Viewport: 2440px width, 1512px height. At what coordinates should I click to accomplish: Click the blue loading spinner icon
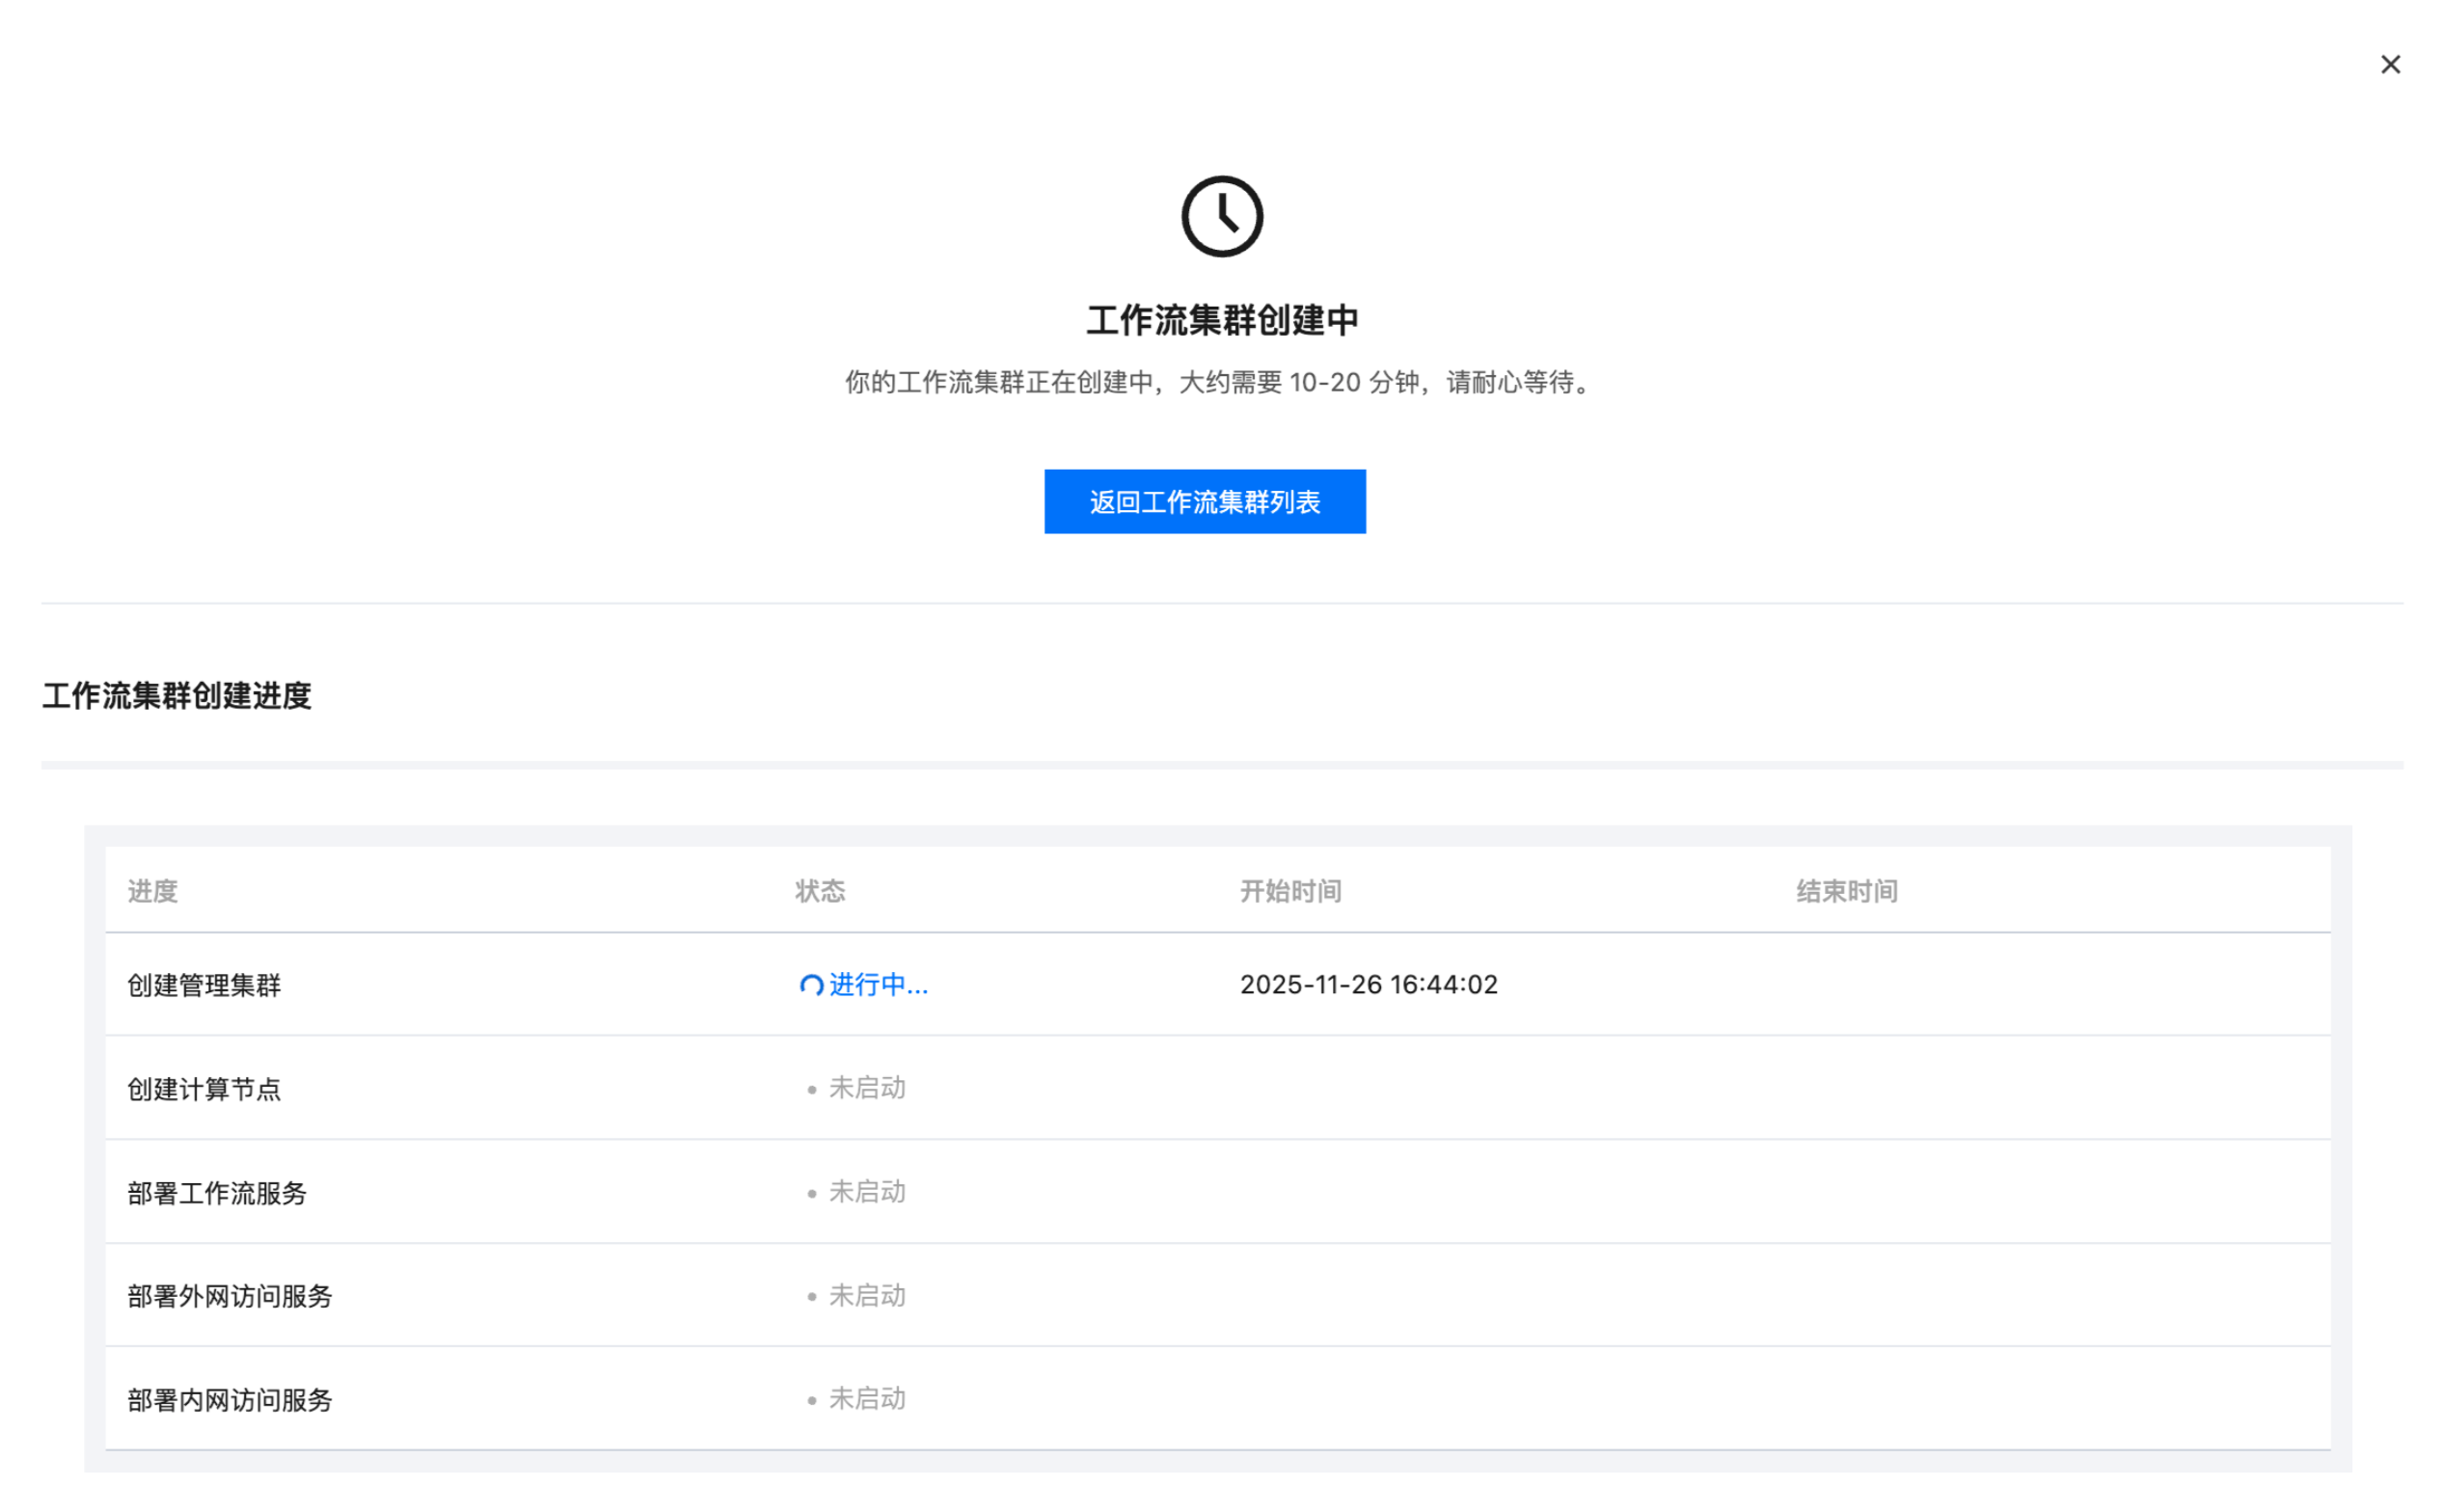pos(811,986)
